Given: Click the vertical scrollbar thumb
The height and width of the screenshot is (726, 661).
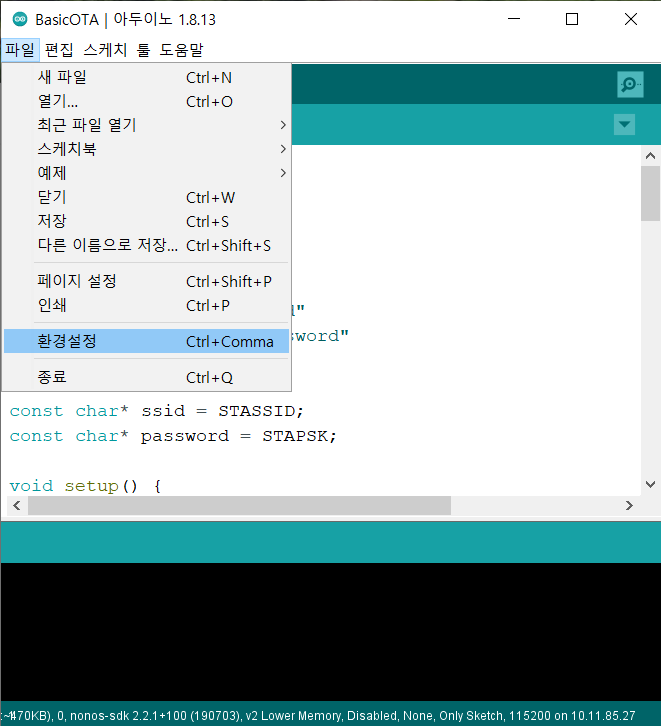Looking at the screenshot, I should pos(650,194).
